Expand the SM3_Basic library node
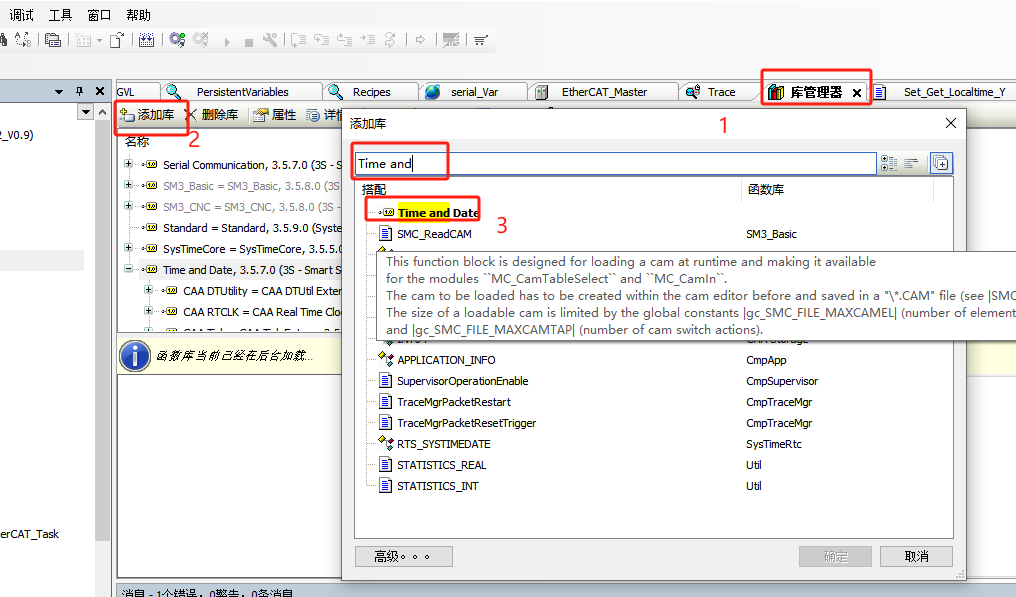Image resolution: width=1016 pixels, height=597 pixels. coord(128,185)
